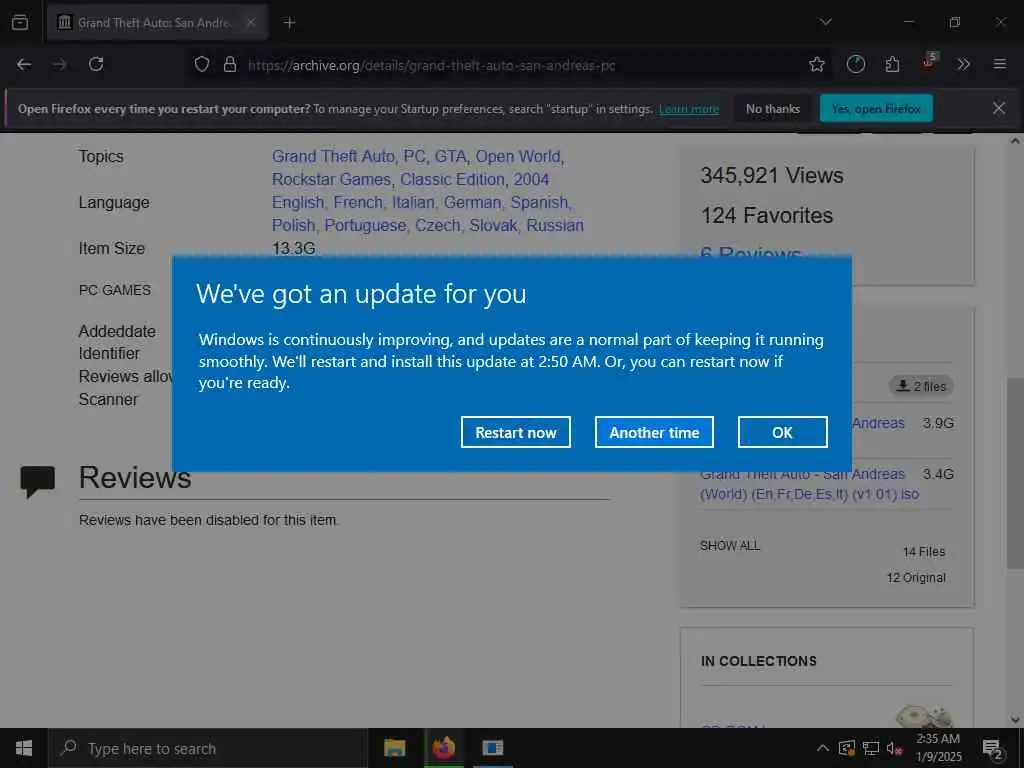Viewport: 1024px width, 768px height.
Task: Click the scrollbar down arrow
Action: [1015, 720]
